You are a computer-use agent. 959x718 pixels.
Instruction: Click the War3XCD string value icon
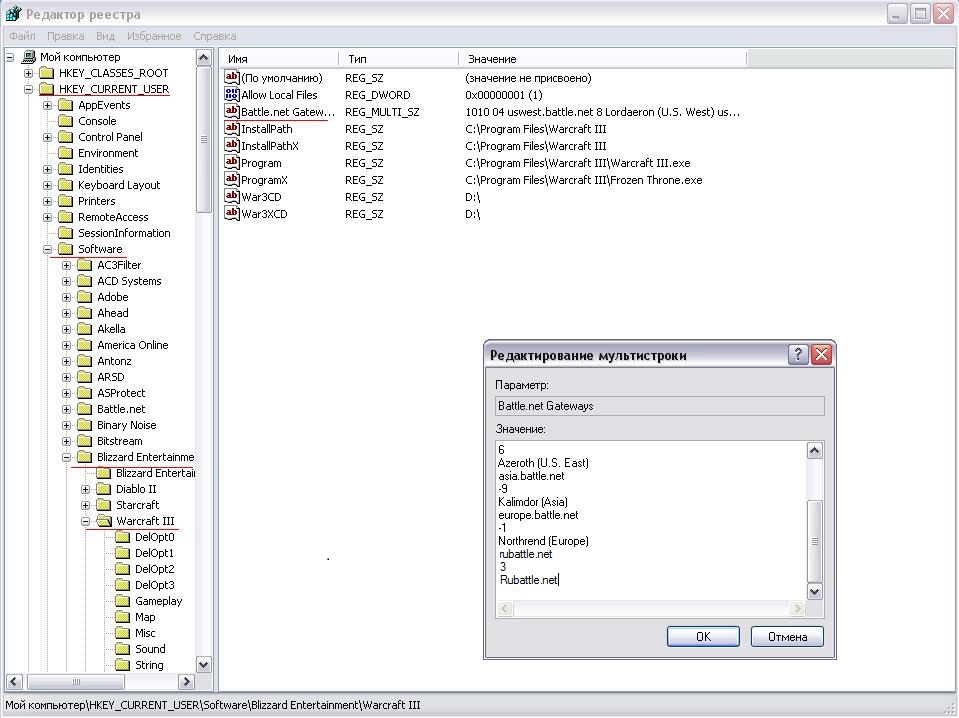click(x=231, y=213)
